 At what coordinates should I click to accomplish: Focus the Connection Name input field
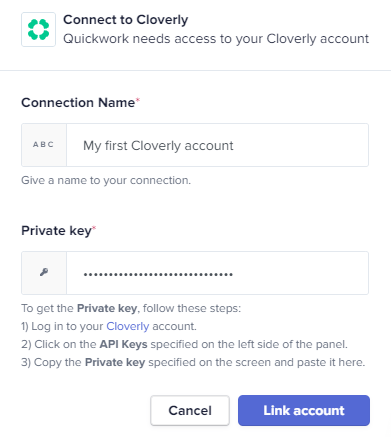coord(217,145)
